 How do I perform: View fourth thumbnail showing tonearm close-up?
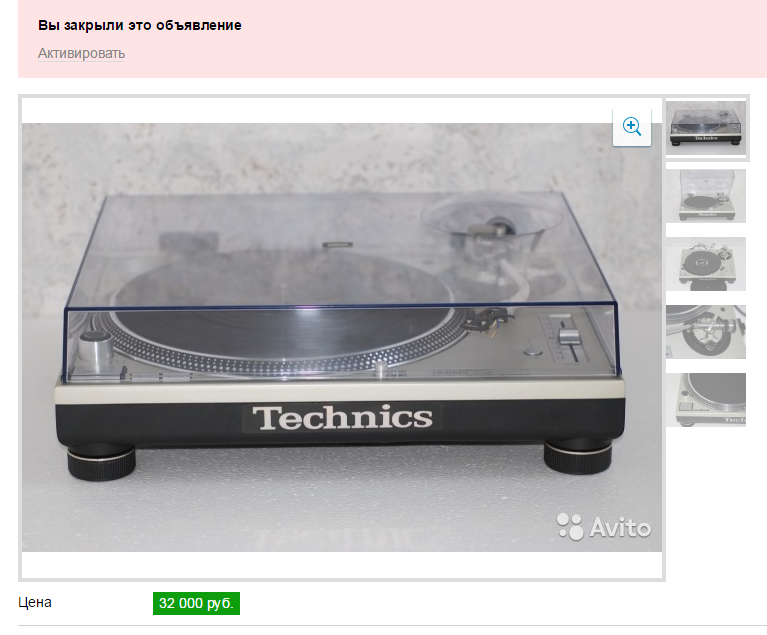(706, 332)
